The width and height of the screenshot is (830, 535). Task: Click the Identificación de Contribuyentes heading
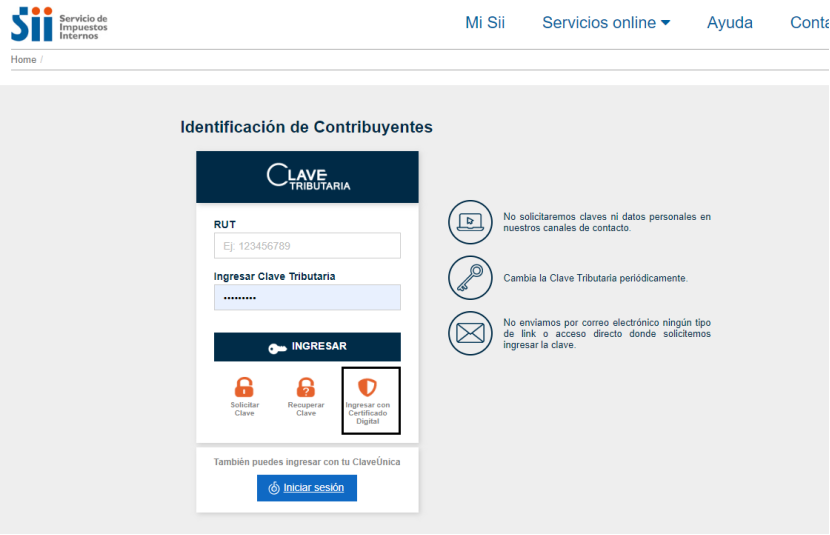(x=306, y=127)
